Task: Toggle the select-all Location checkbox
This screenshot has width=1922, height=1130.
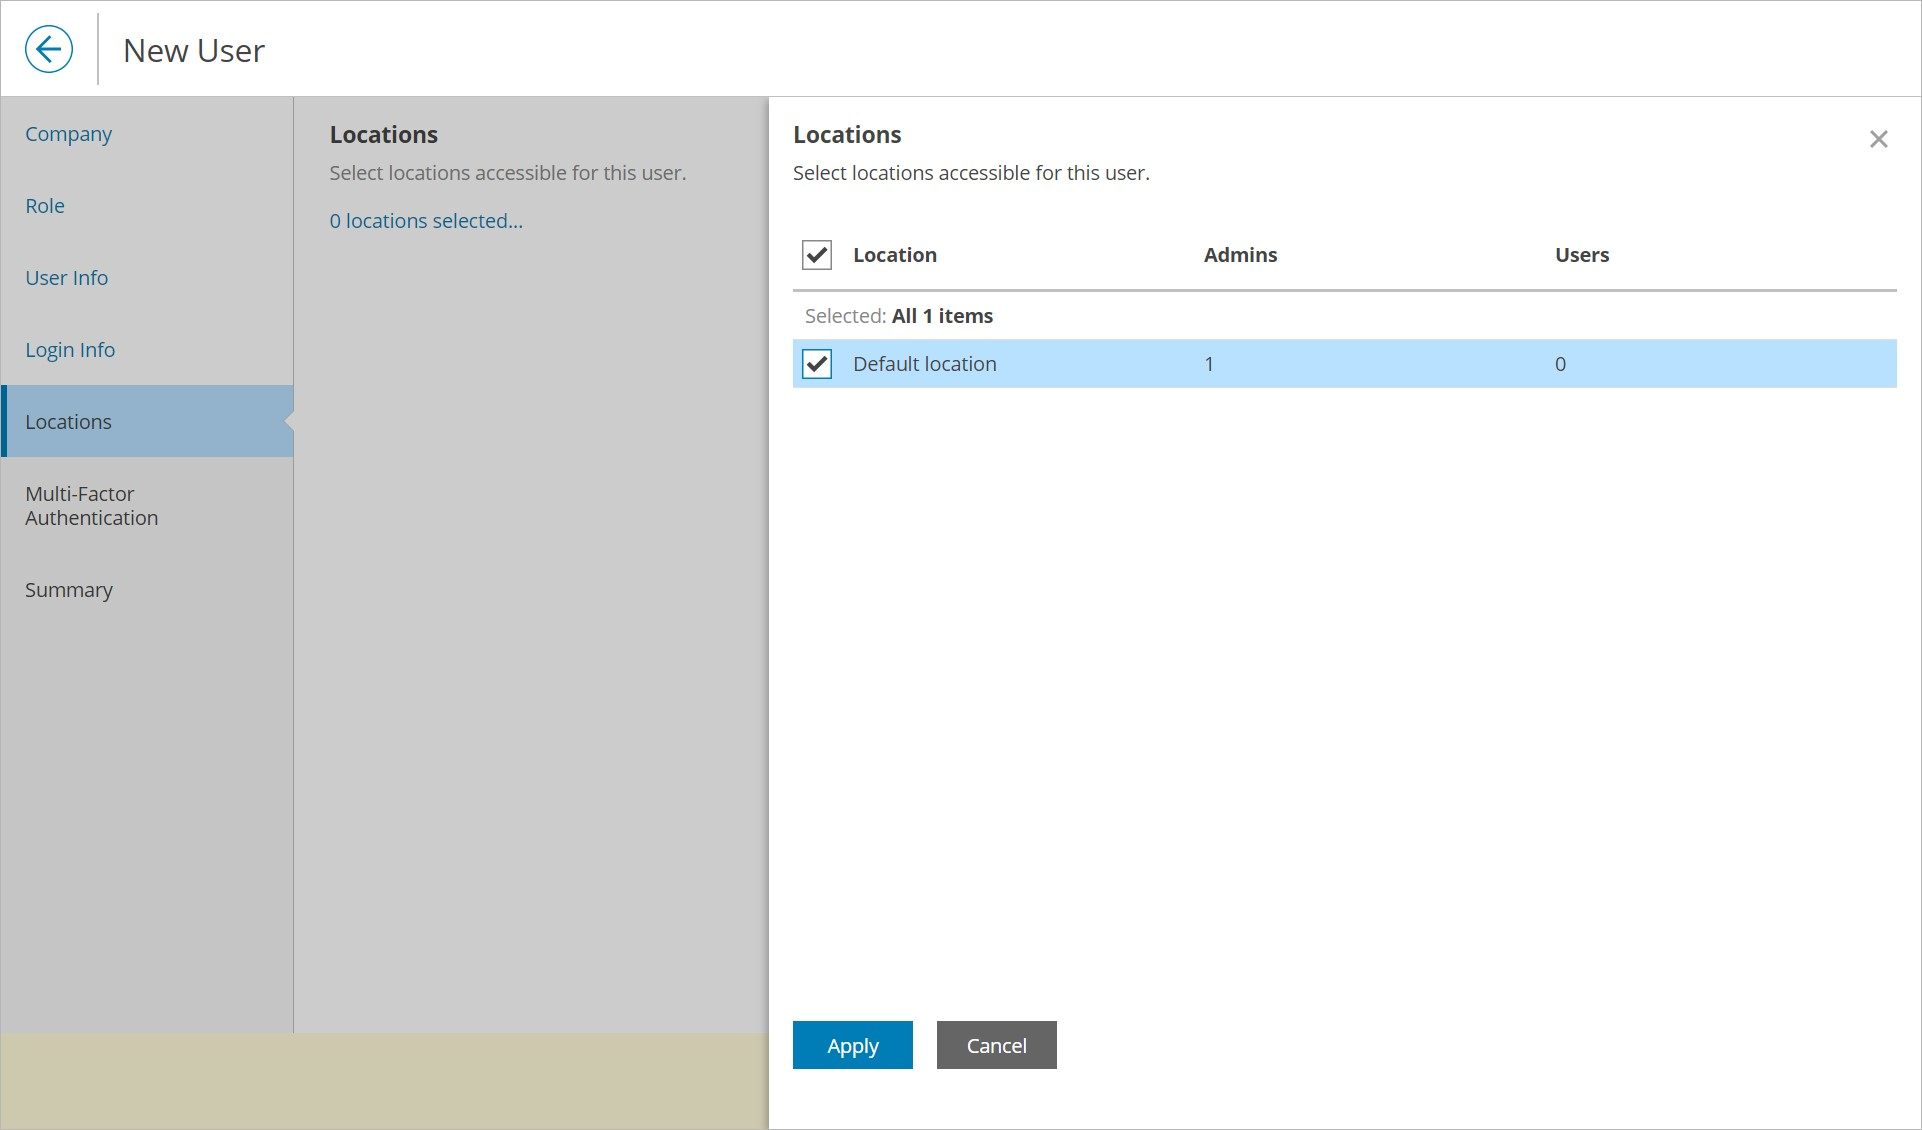Action: [x=817, y=255]
